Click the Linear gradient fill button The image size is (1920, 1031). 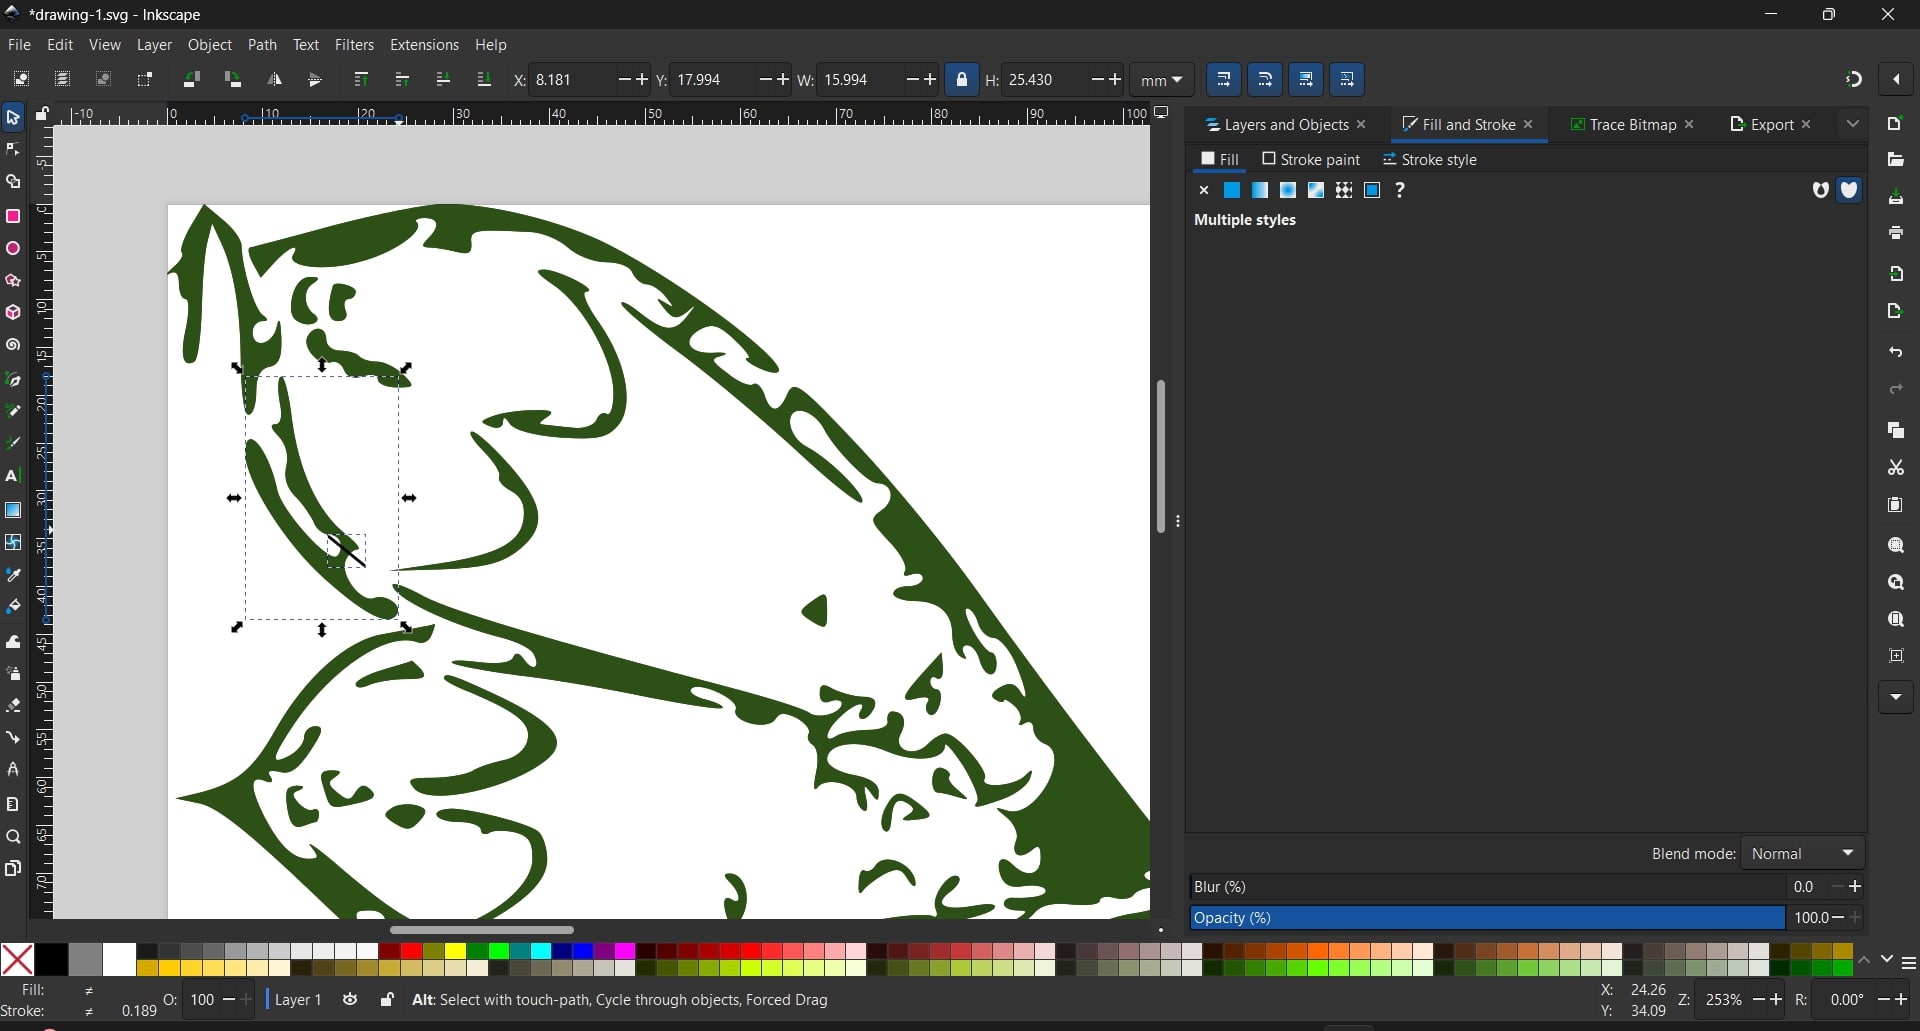pyautogui.click(x=1260, y=191)
